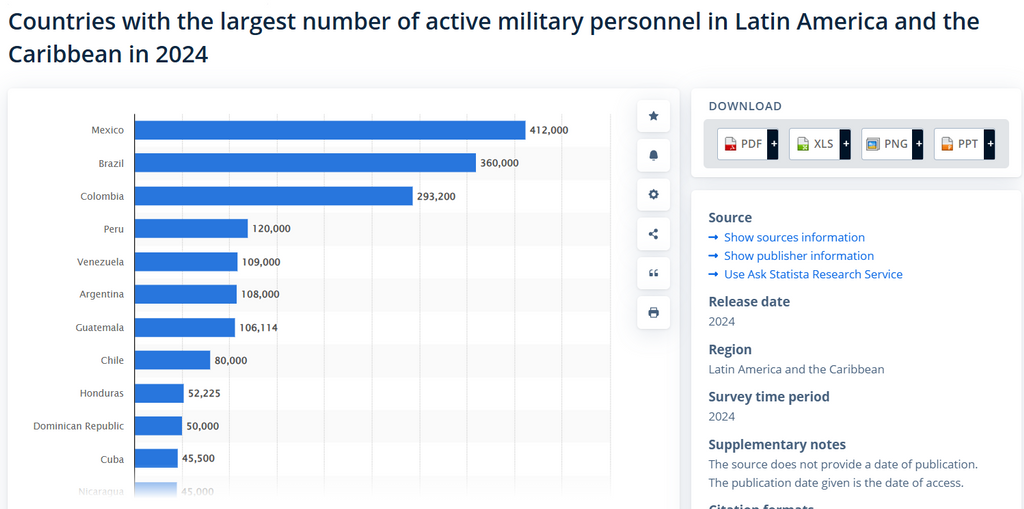Click the Colombia bar in chart
The width and height of the screenshot is (1024, 509).
click(x=273, y=196)
